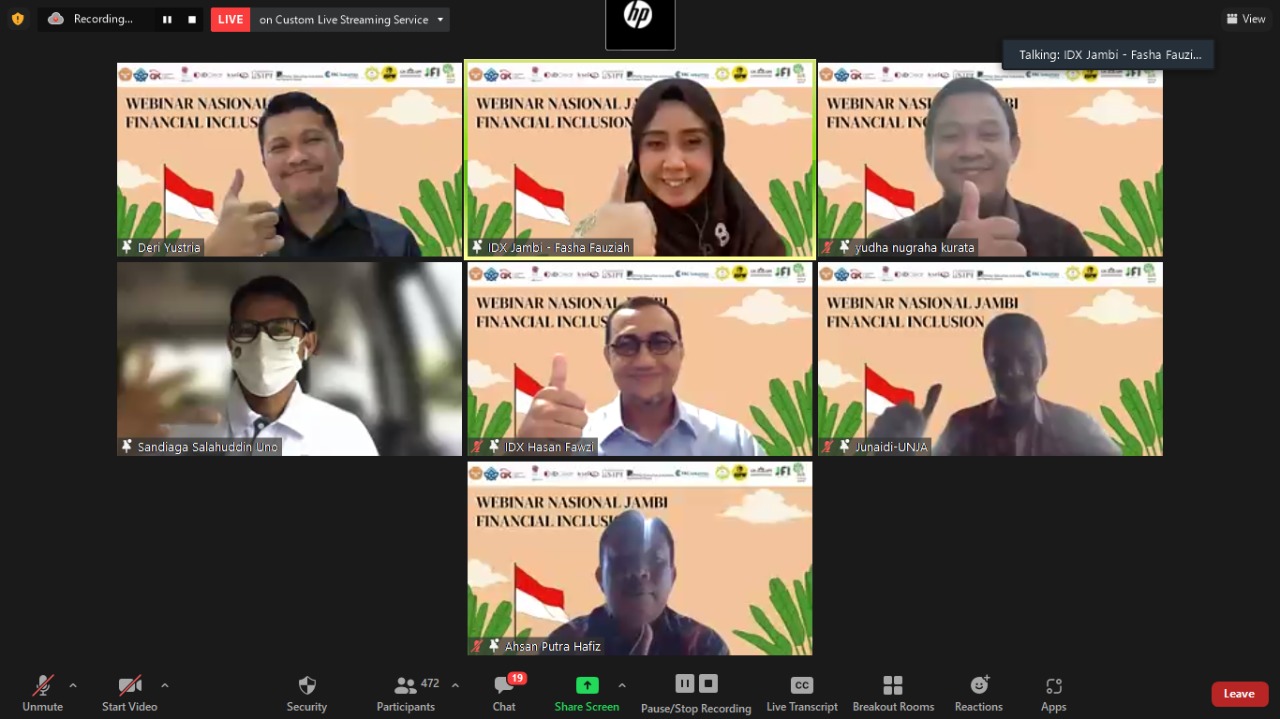Pause the recording in the top bar
1280x719 pixels.
(167, 19)
